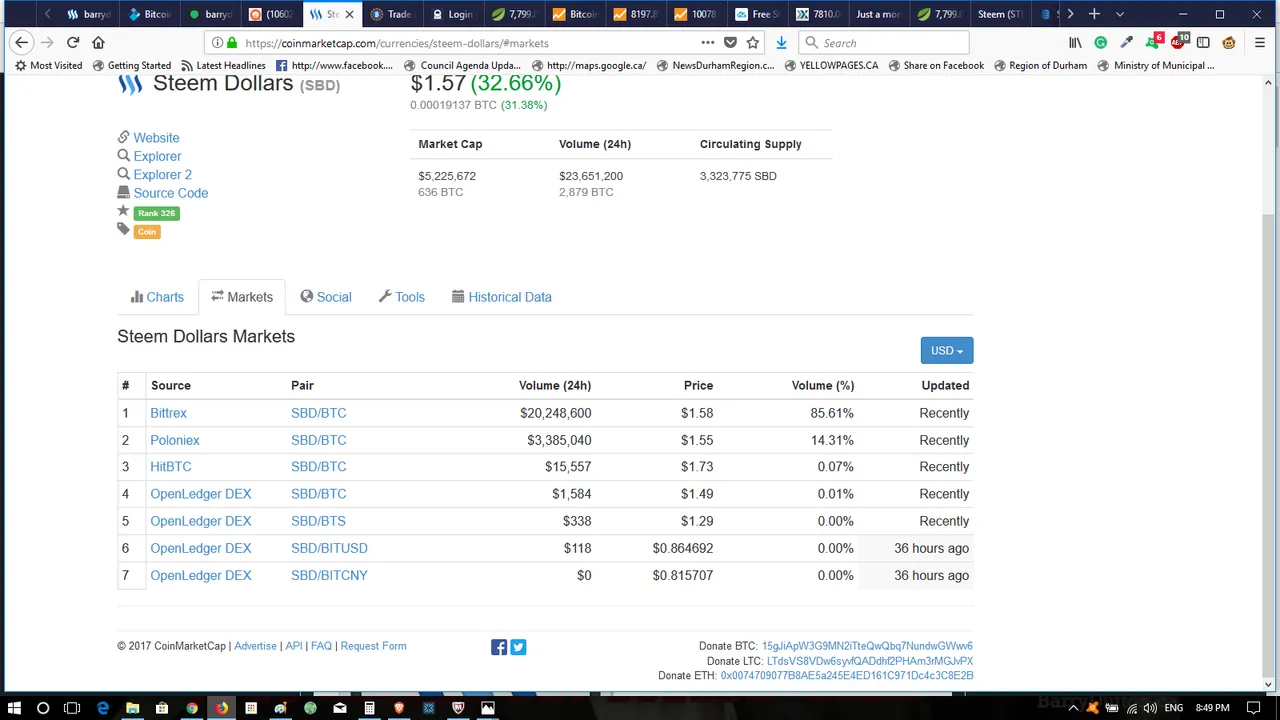Select the Markets tab
Image resolution: width=1280 pixels, height=720 pixels.
[242, 297]
